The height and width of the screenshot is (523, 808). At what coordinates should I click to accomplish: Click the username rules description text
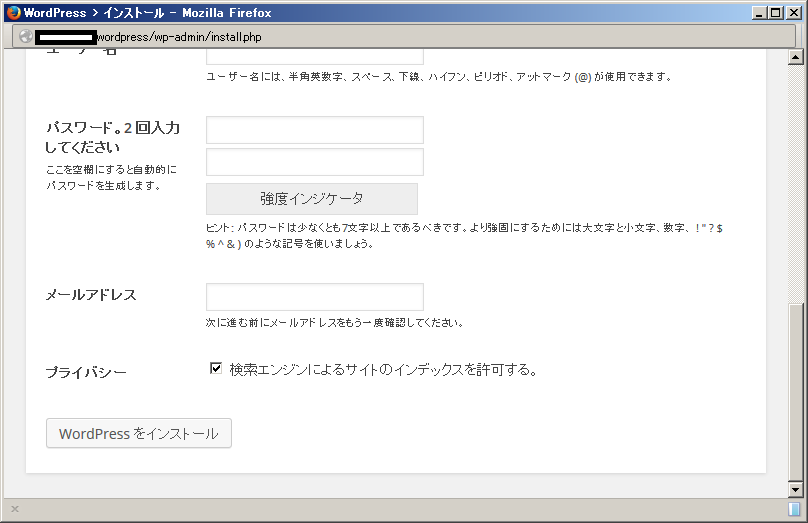[439, 77]
